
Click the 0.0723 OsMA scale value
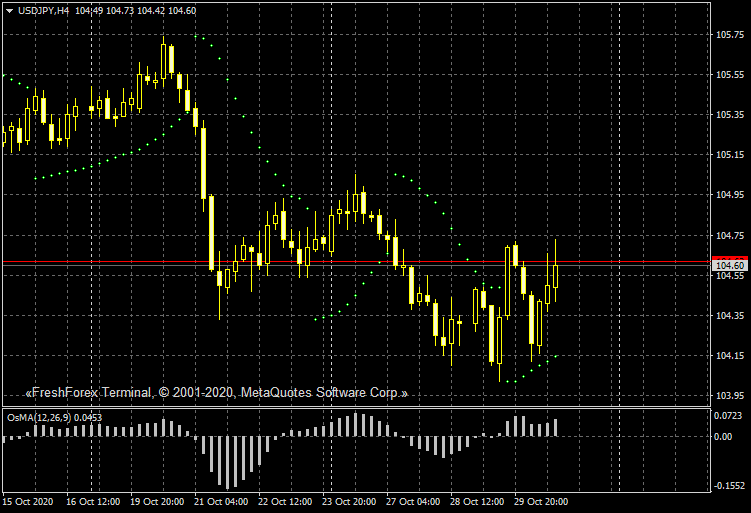[728, 416]
